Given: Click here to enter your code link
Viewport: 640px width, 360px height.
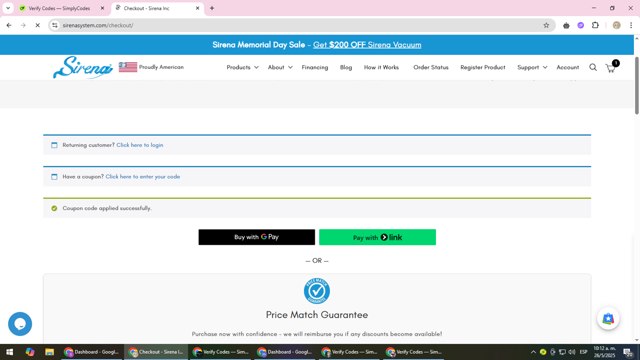Looking at the screenshot, I should [142, 177].
